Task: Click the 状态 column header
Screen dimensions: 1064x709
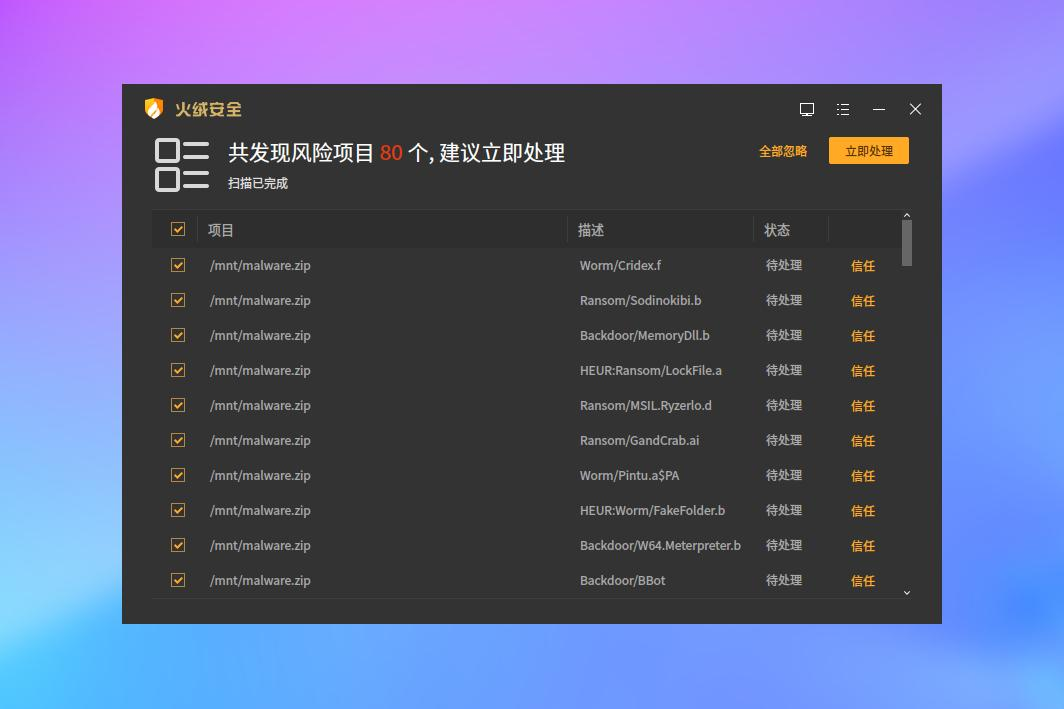Action: point(777,230)
